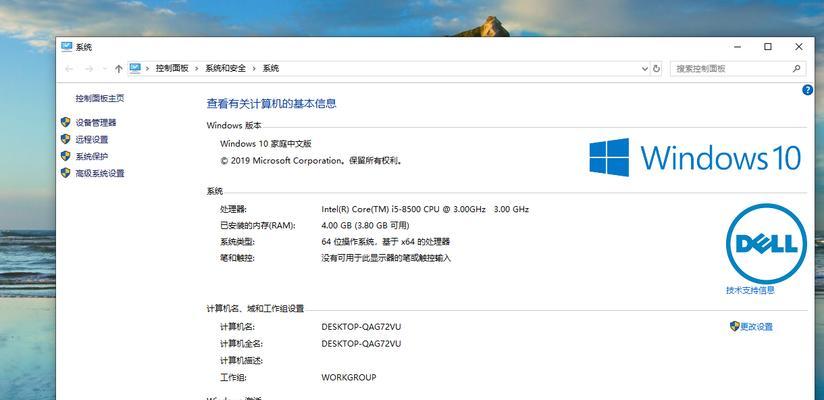Click the magnifier search icon
The image size is (824, 400).
797,68
